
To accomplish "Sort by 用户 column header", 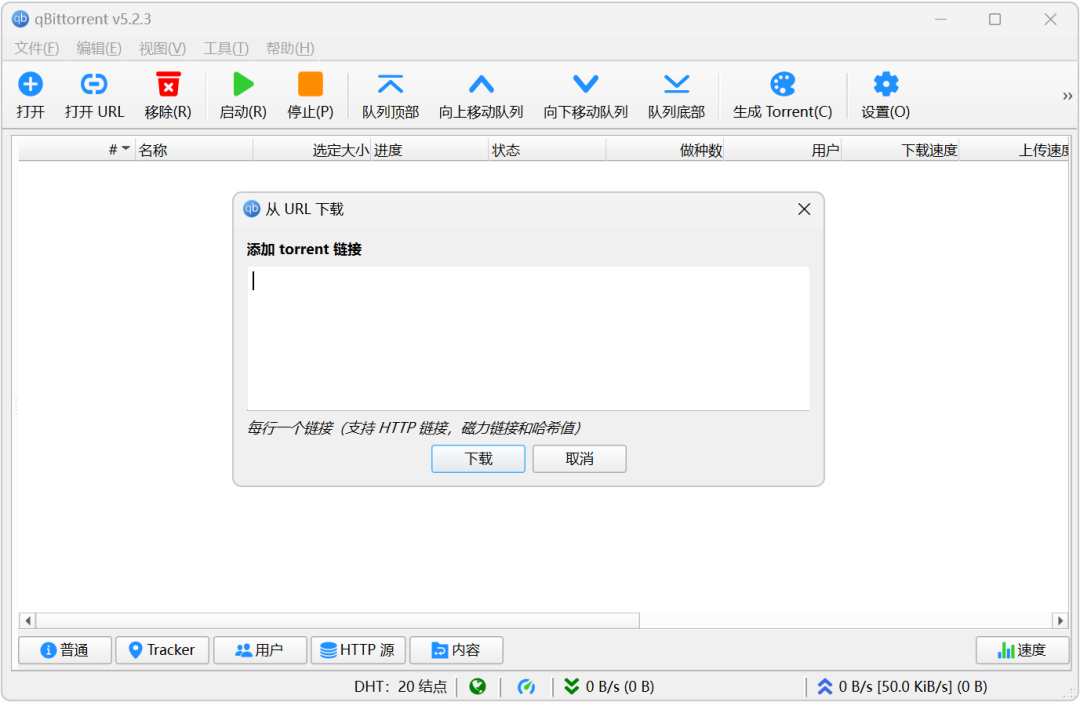I will point(783,150).
